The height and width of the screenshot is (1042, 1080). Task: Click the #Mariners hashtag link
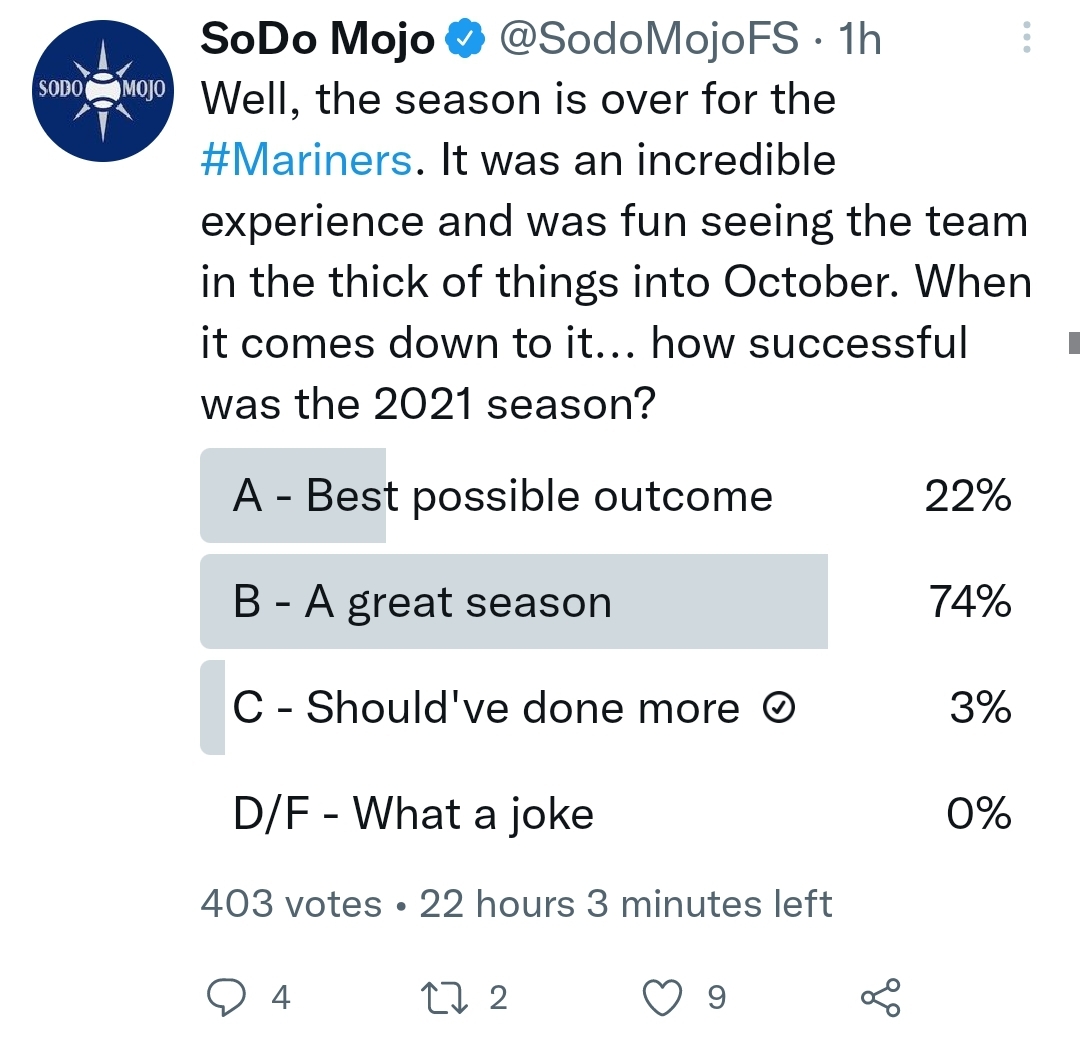306,160
